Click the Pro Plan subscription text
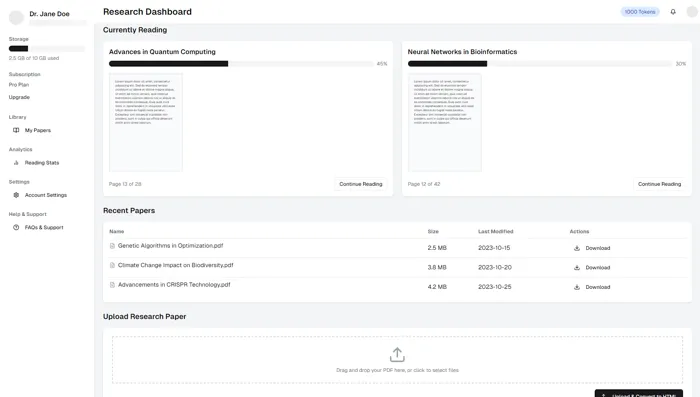Viewport: 700px width, 397px height. point(19,85)
